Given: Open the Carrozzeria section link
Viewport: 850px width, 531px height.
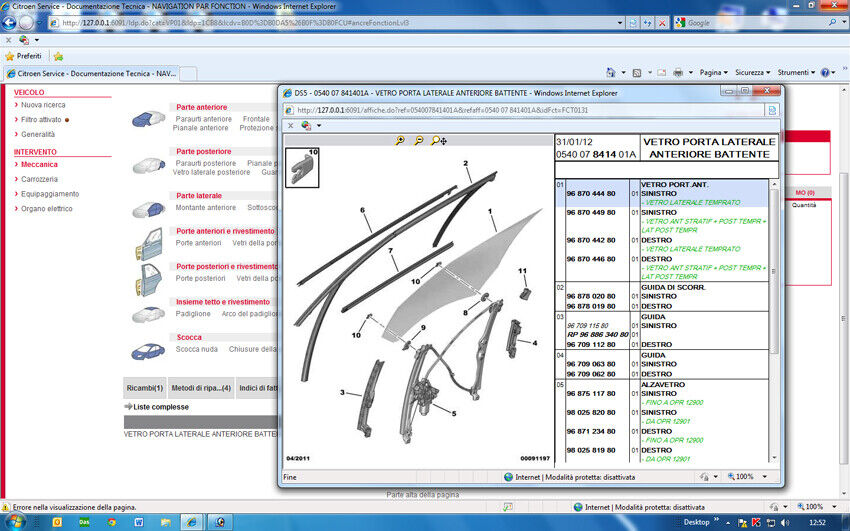Looking at the screenshot, I should (39, 179).
